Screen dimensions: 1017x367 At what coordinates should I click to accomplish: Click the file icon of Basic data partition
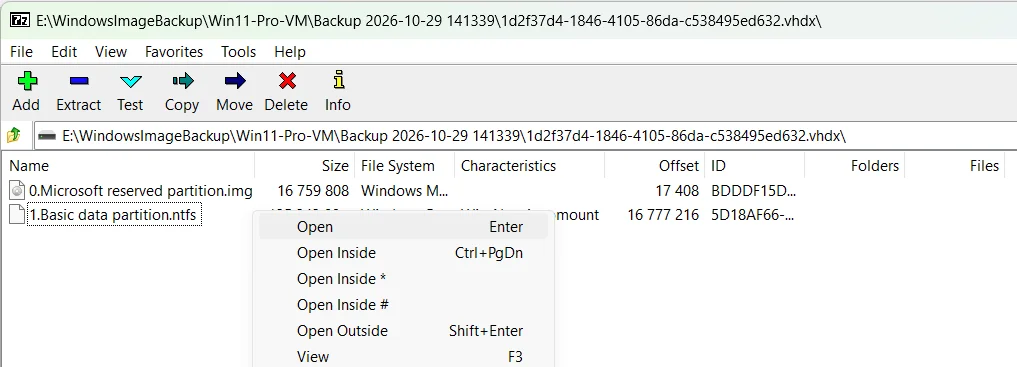click(x=17, y=214)
